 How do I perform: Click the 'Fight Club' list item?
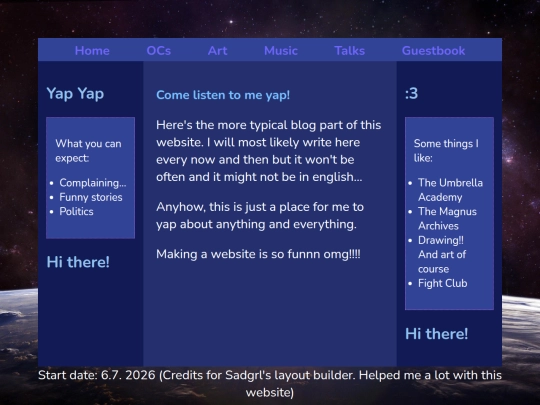pos(443,283)
